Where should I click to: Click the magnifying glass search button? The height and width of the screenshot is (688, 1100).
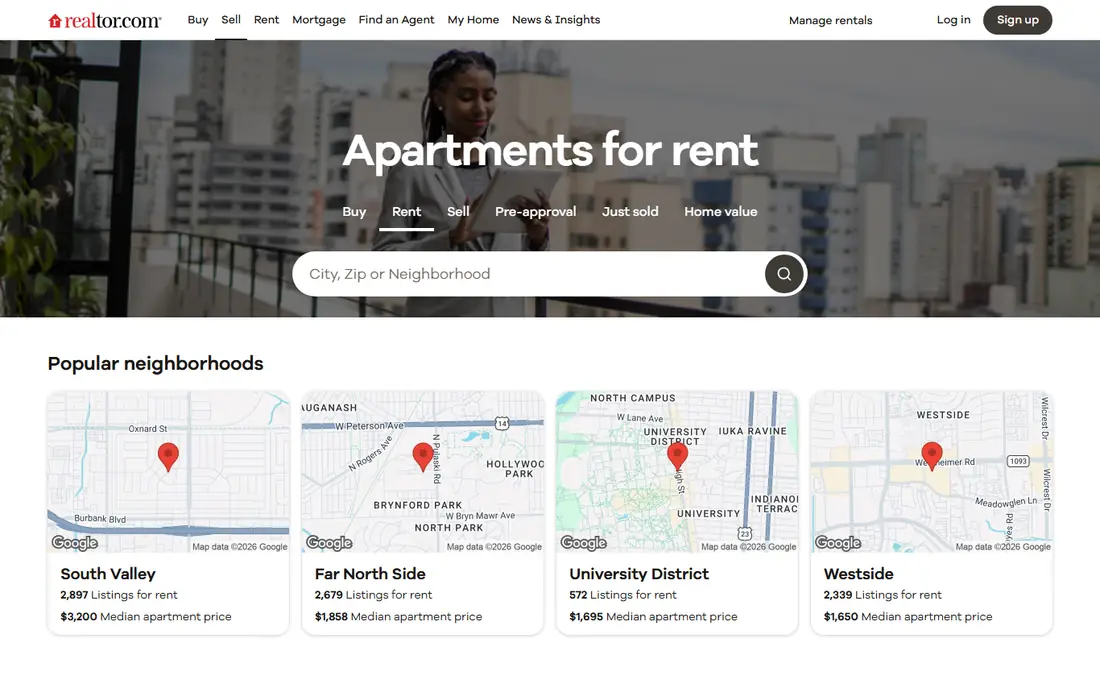point(784,274)
